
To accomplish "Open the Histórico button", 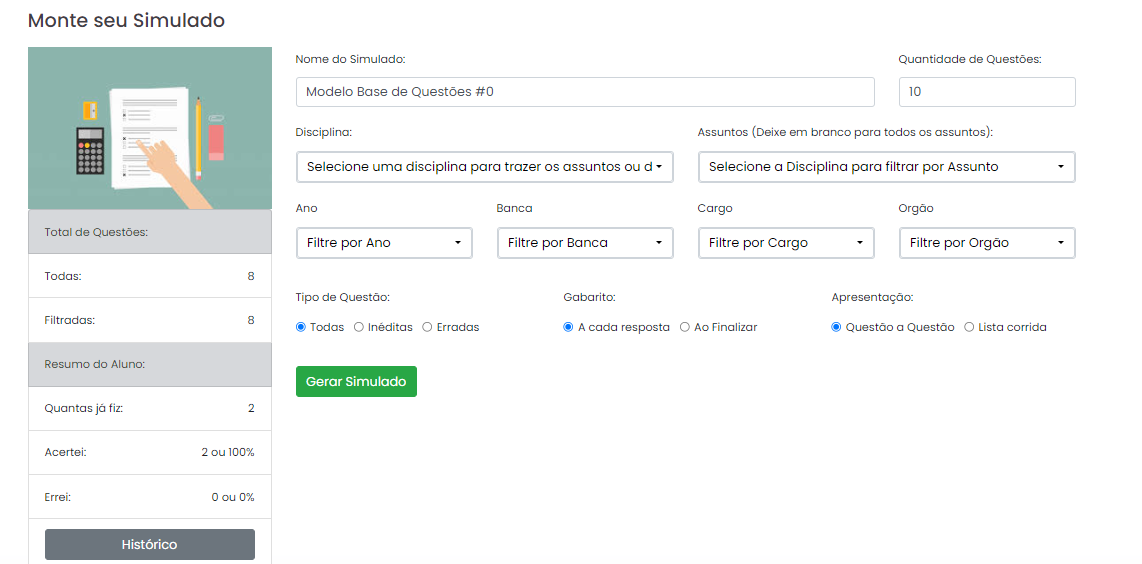I will (150, 544).
